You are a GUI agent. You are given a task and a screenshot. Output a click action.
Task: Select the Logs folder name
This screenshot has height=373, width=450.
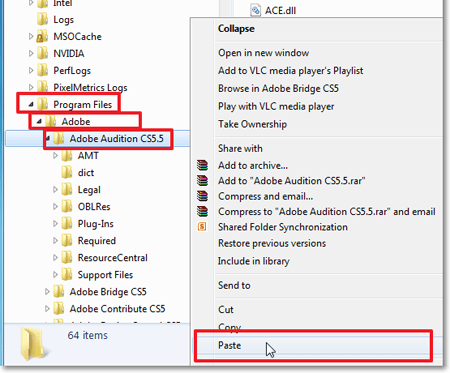tap(63, 20)
